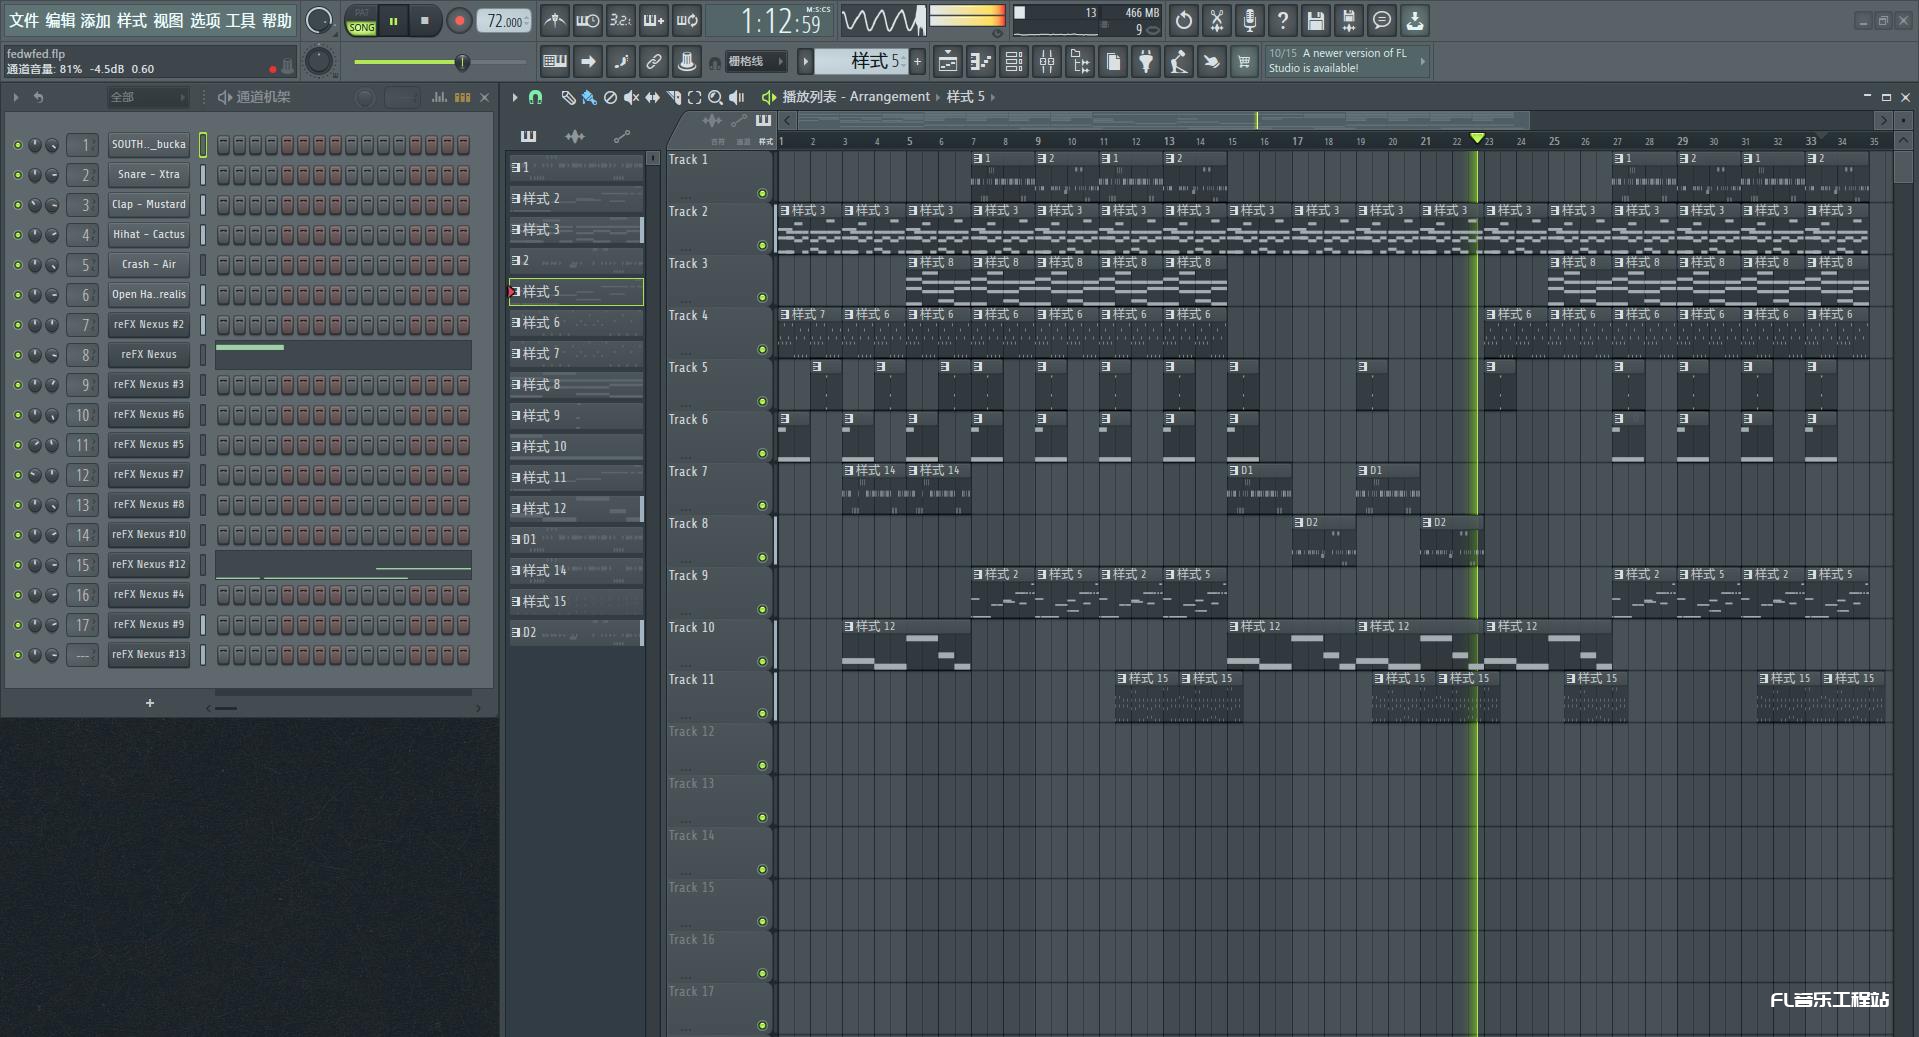The image size is (1919, 1037).
Task: Mute Snare - Xtra channel green LED
Action: (x=17, y=175)
